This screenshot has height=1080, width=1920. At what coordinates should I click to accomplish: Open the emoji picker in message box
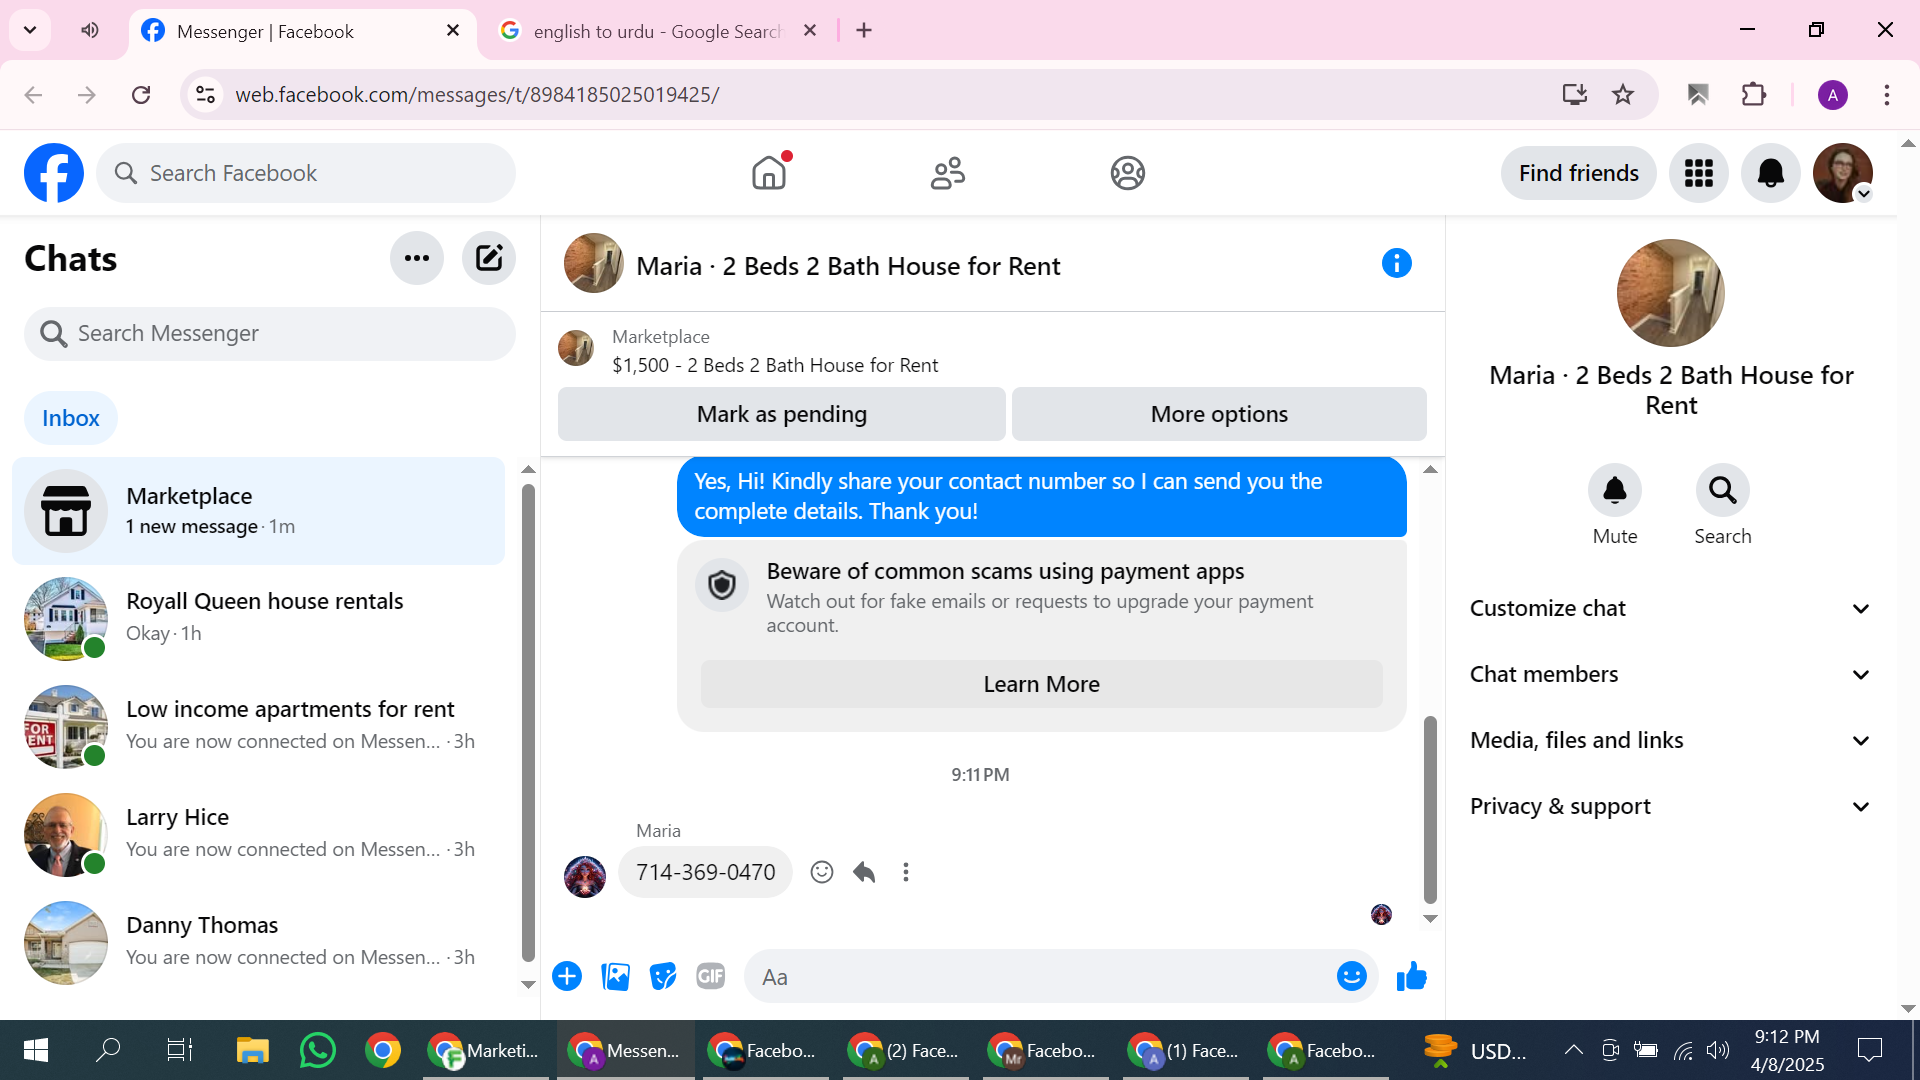click(1351, 976)
